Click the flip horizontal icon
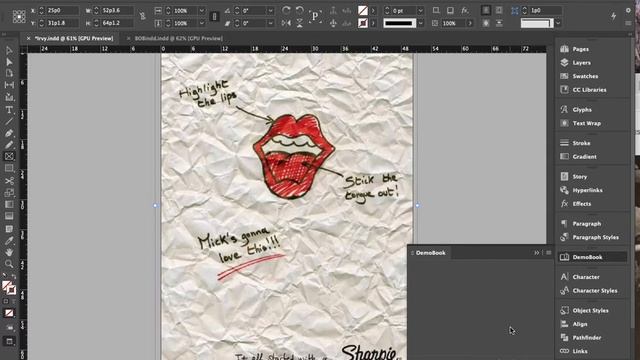 point(286,23)
